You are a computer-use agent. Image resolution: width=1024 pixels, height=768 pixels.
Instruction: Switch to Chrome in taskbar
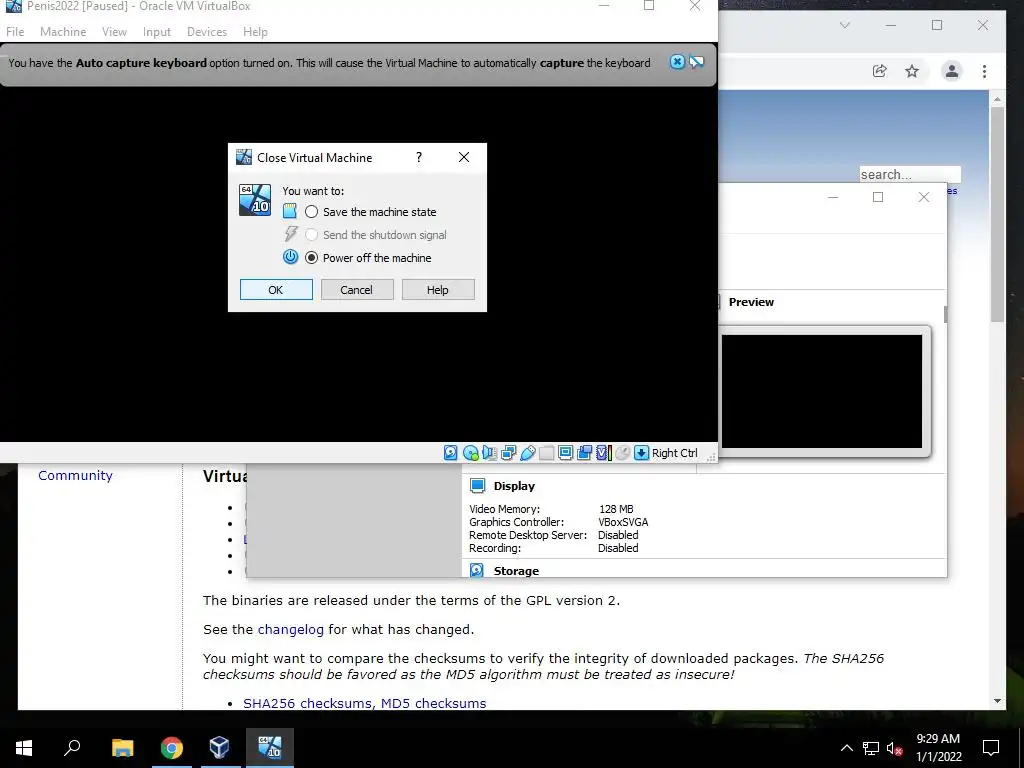pyautogui.click(x=172, y=748)
